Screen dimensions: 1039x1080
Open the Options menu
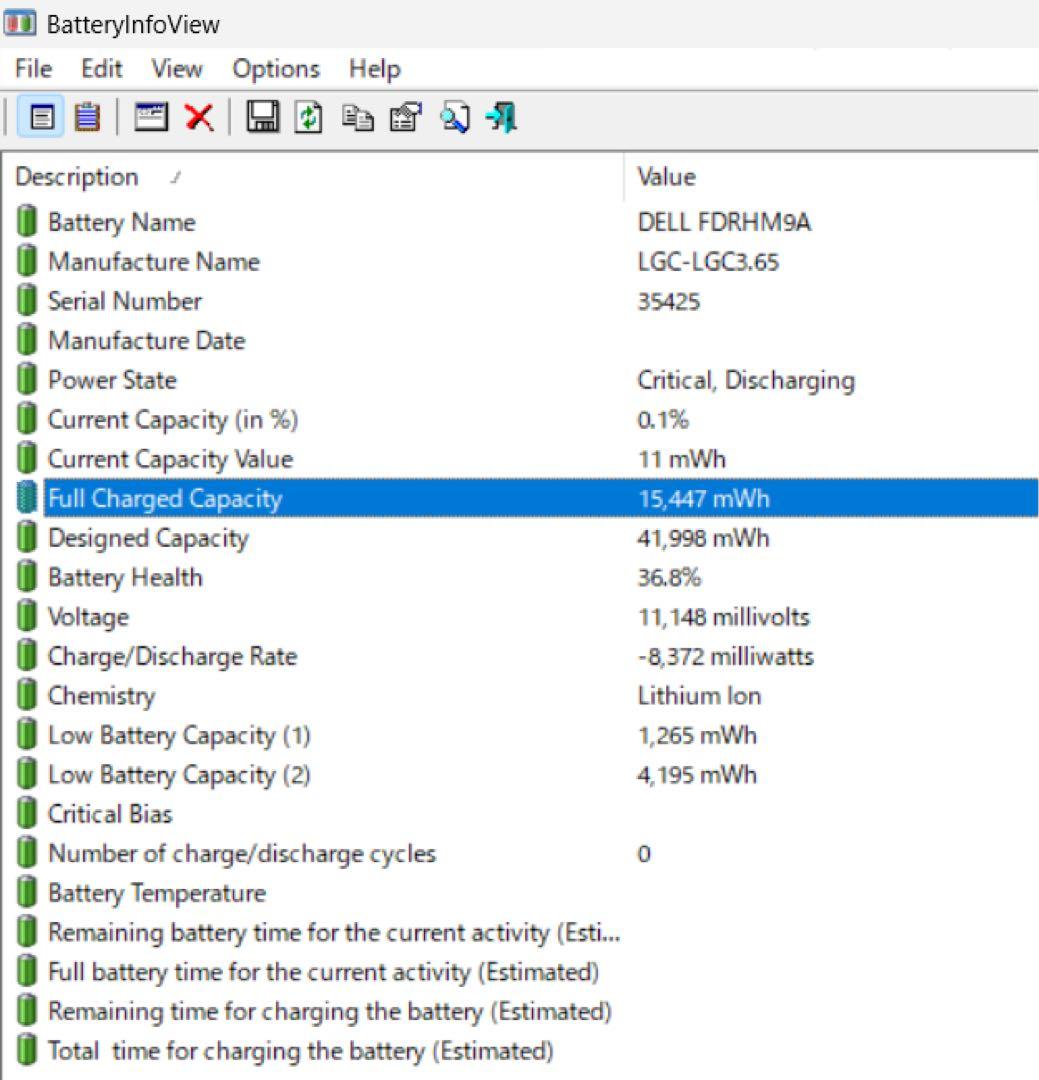(276, 69)
